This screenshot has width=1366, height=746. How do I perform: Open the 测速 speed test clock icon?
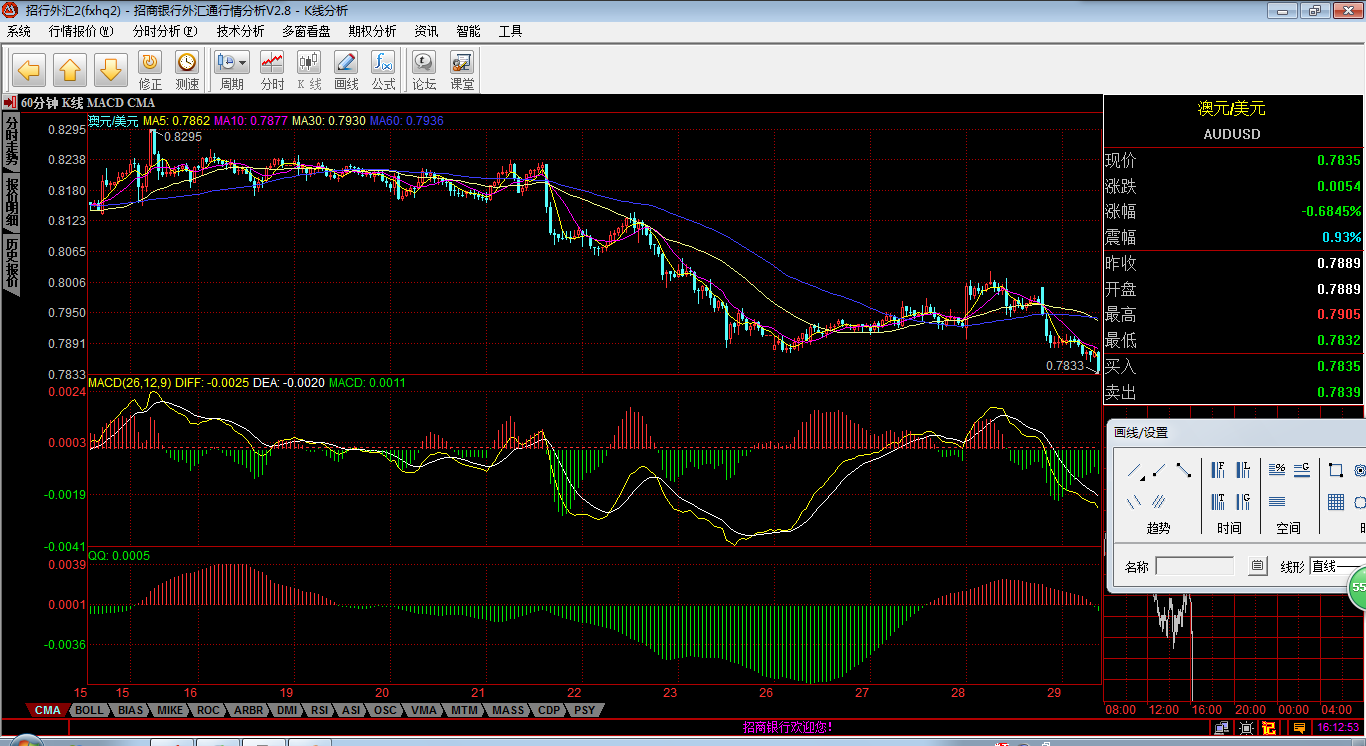pos(187,64)
